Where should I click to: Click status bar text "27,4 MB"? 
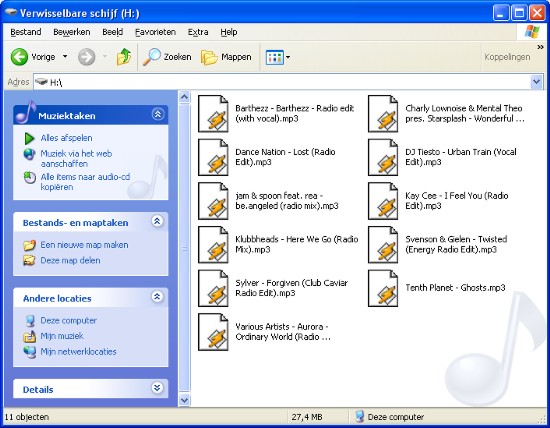click(307, 417)
